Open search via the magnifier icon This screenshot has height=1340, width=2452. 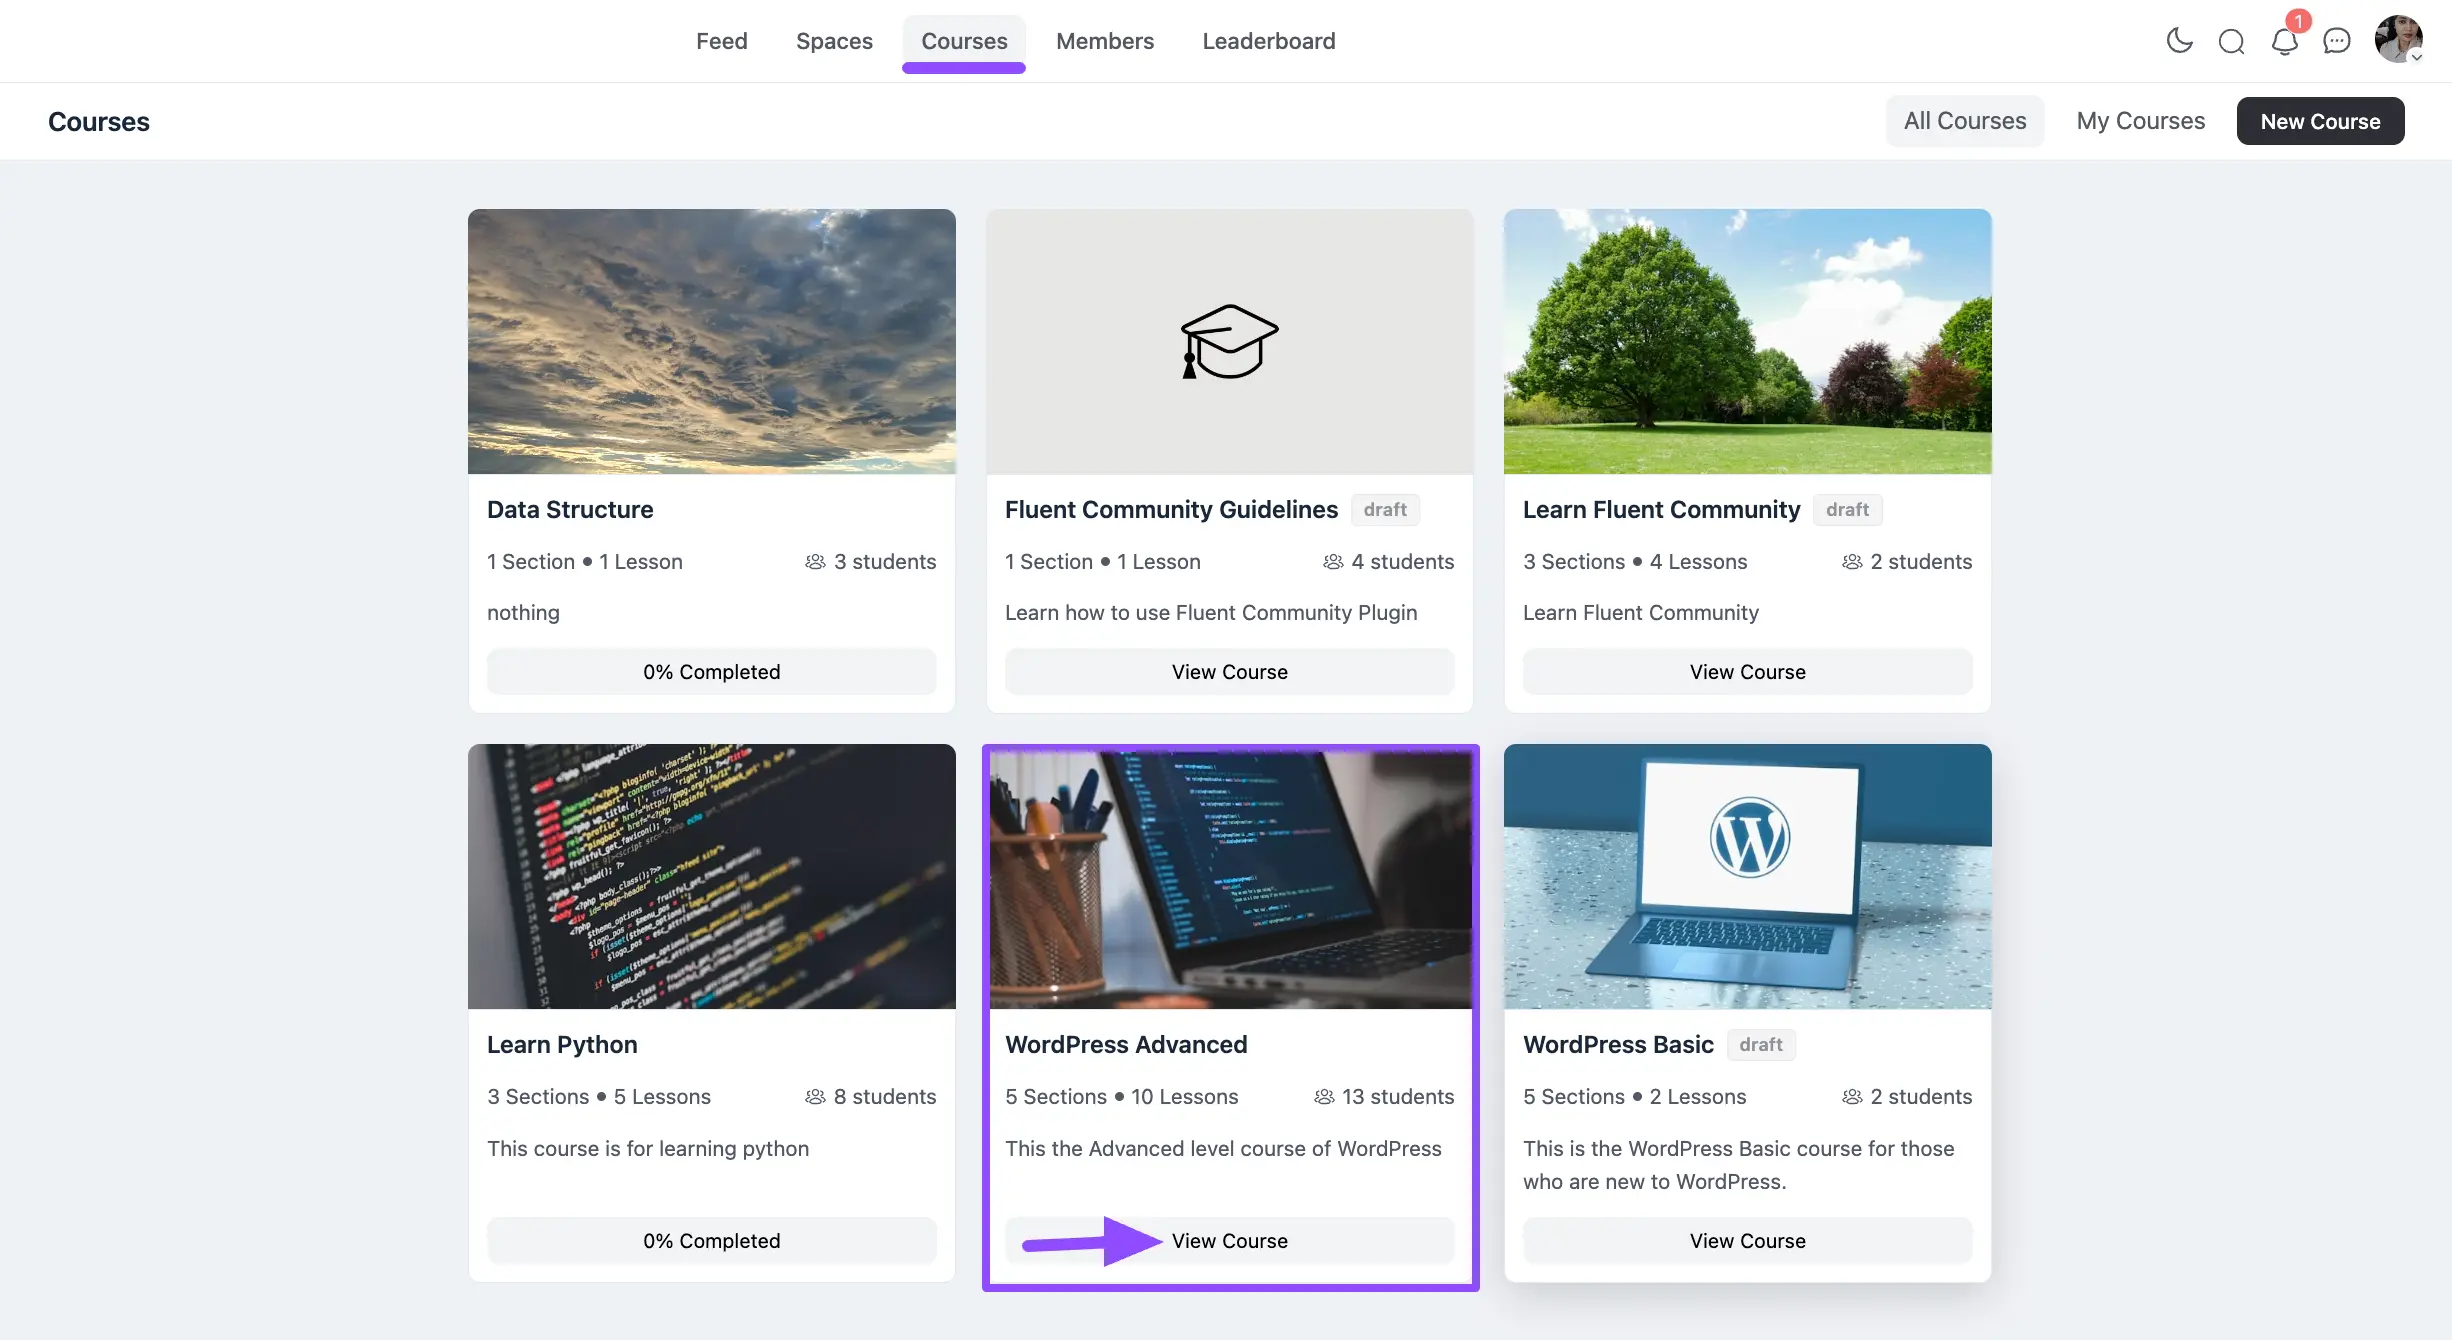click(x=2231, y=41)
